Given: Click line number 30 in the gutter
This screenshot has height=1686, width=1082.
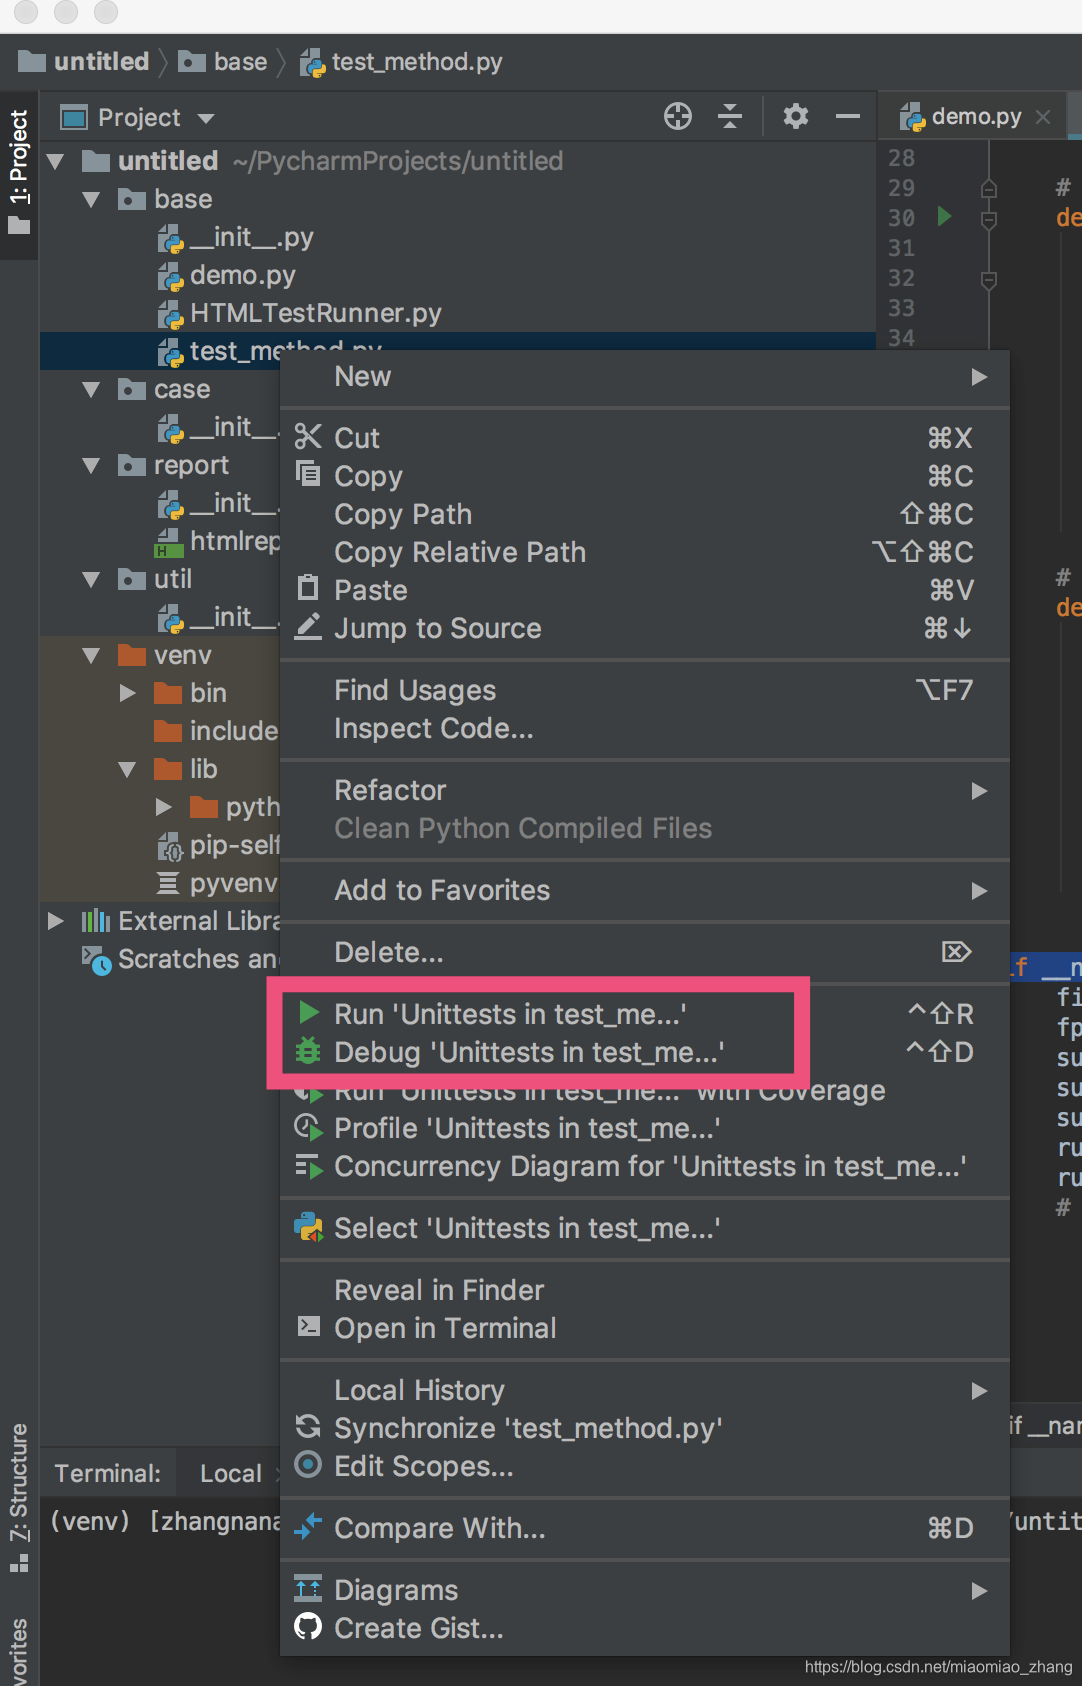Looking at the screenshot, I should [x=901, y=217].
